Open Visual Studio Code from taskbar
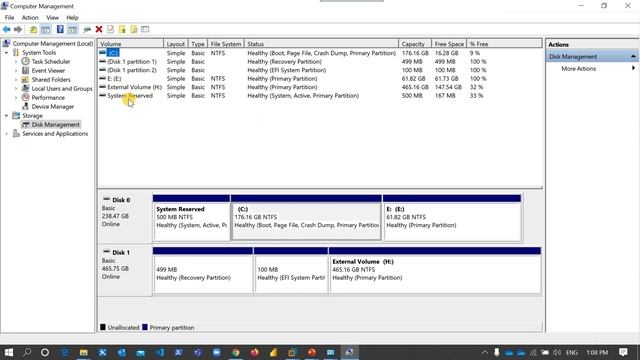This screenshot has width=640, height=360. click(160, 352)
